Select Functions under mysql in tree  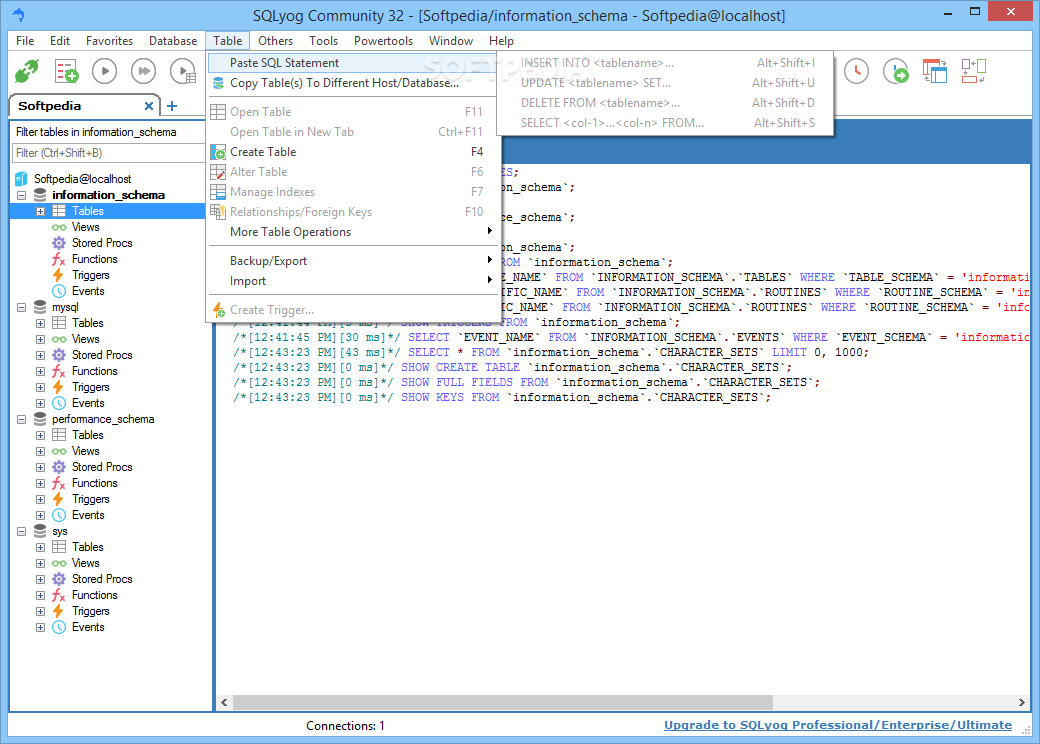(x=94, y=371)
